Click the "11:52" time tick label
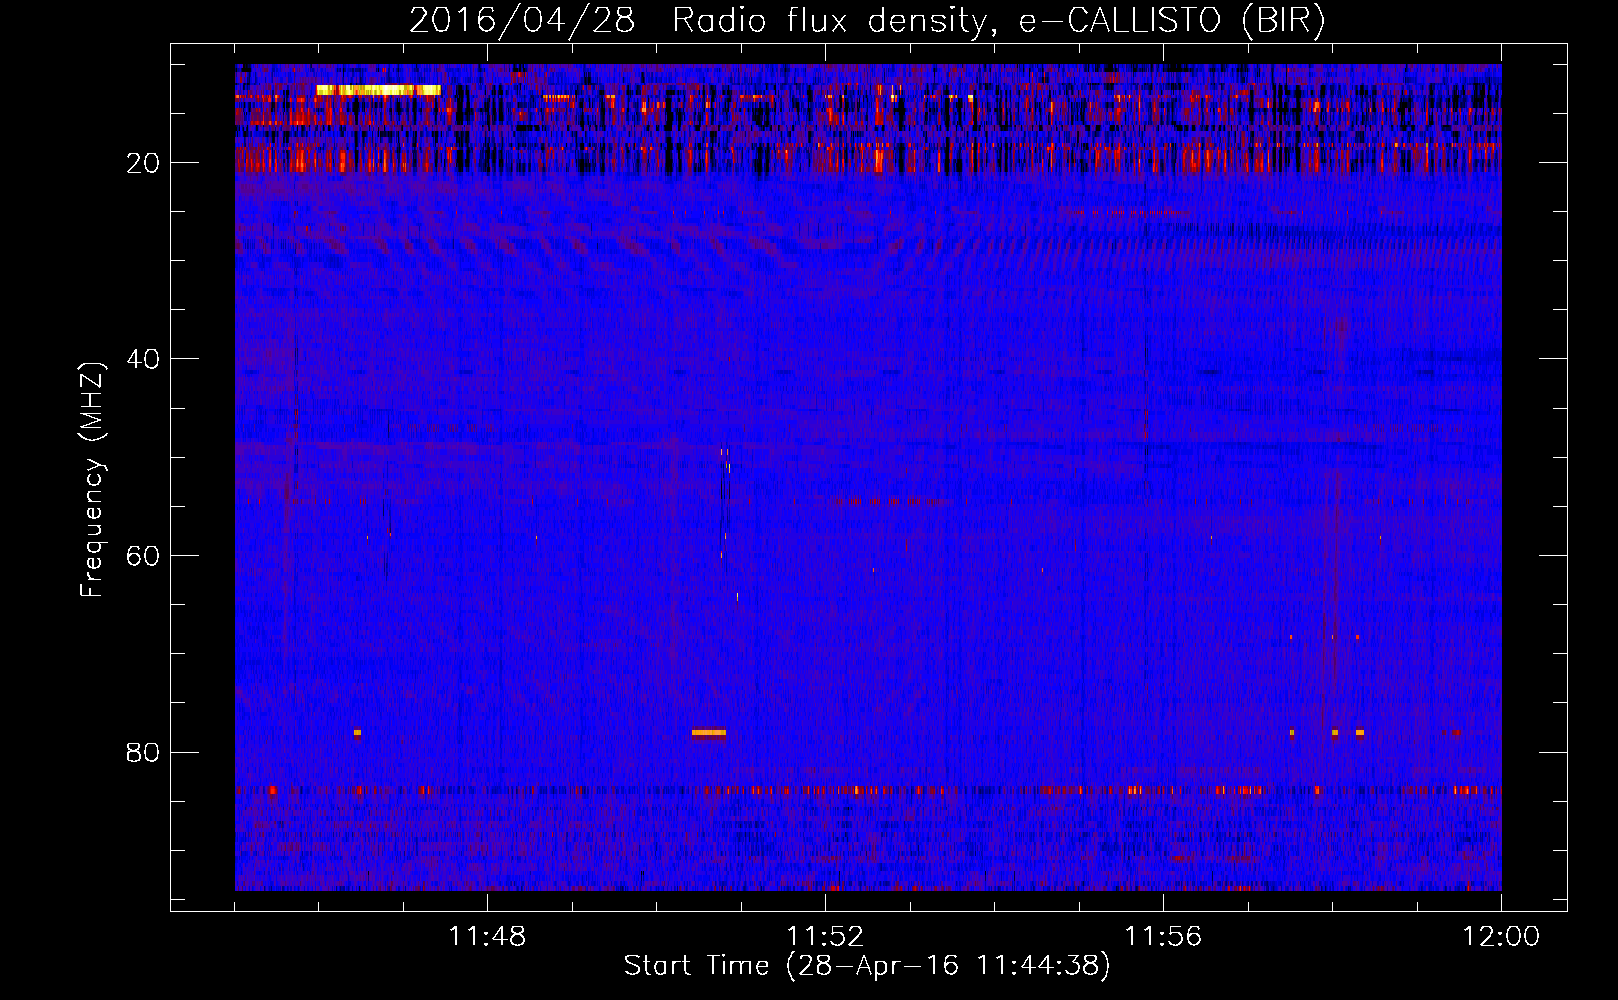1618x1000 pixels. pos(825,937)
